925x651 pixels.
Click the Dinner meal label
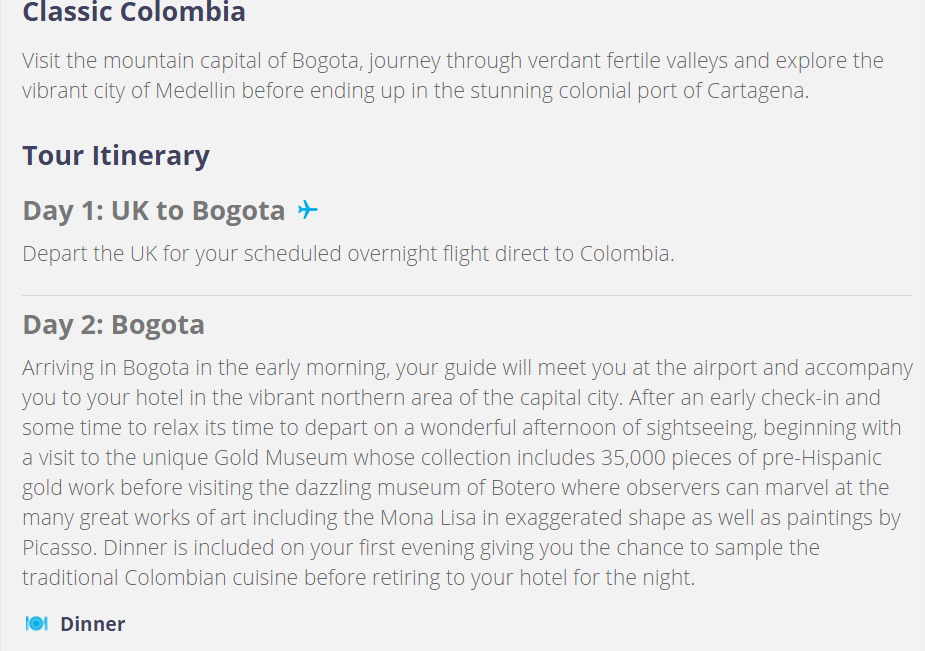(93, 624)
